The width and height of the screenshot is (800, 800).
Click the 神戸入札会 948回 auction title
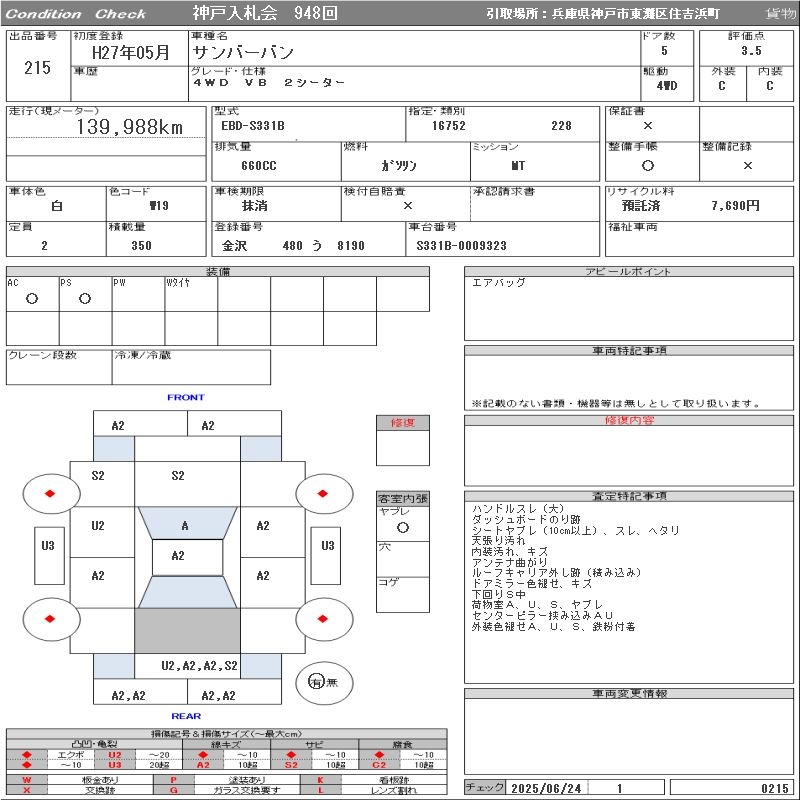(x=265, y=13)
